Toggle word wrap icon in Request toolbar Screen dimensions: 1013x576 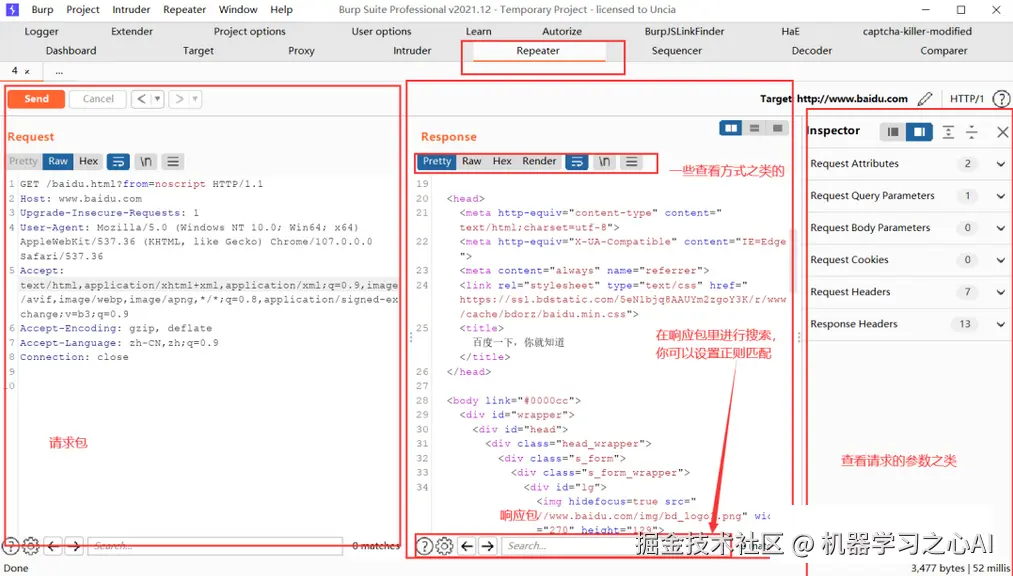pyautogui.click(x=118, y=161)
